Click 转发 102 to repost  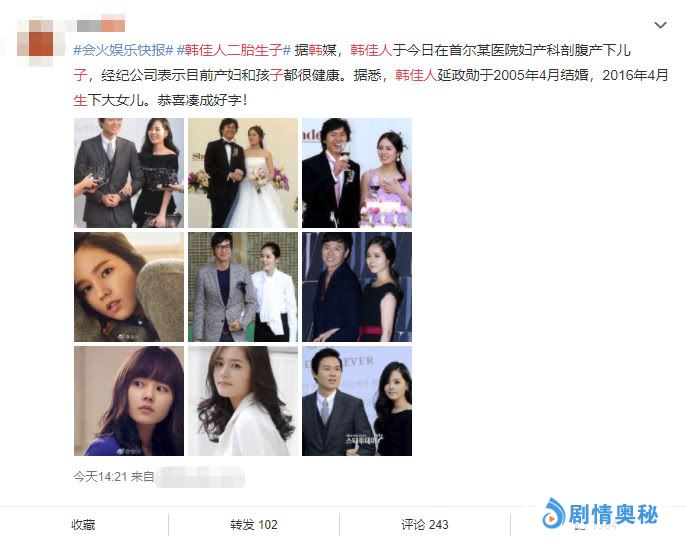(x=254, y=524)
